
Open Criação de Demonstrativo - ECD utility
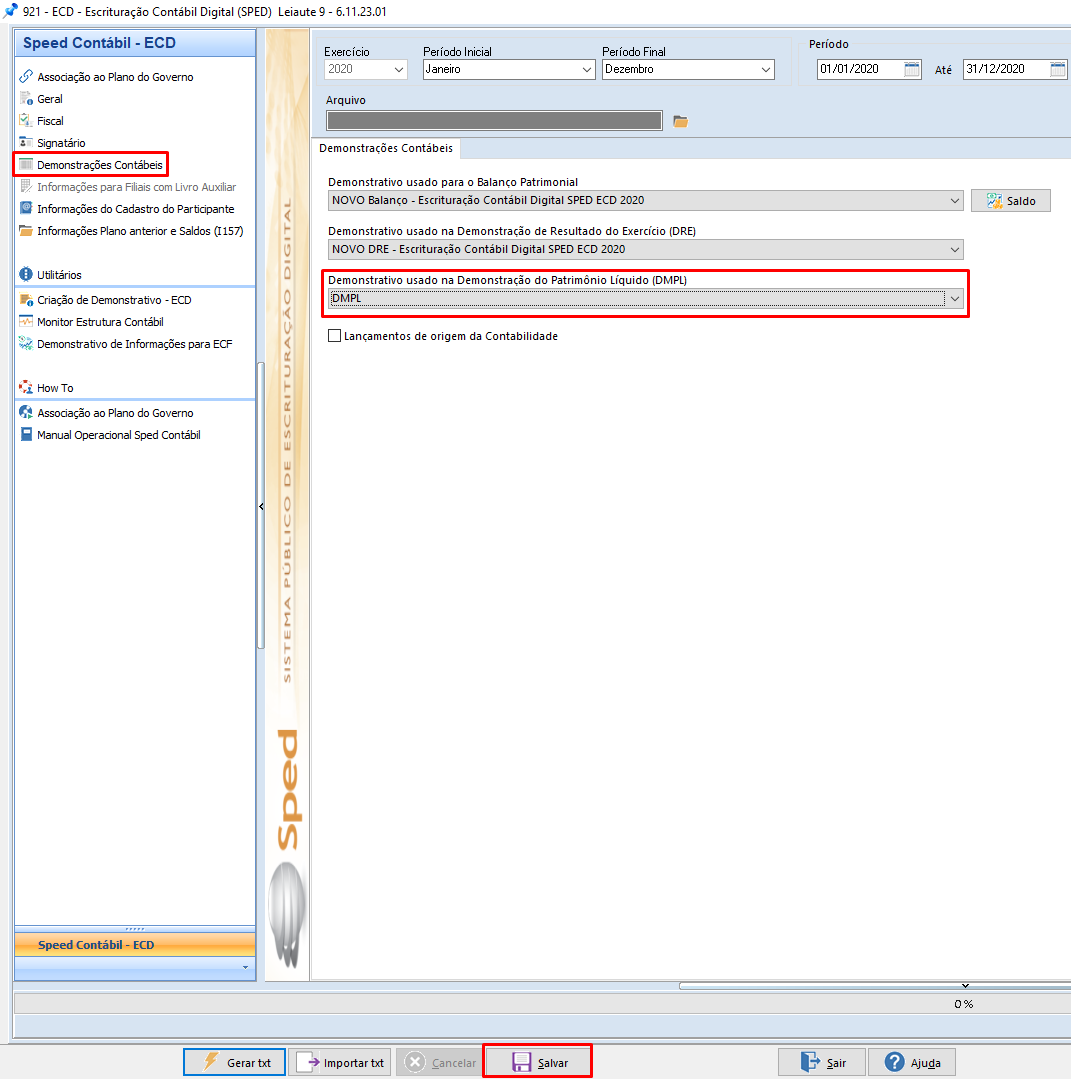click(114, 299)
